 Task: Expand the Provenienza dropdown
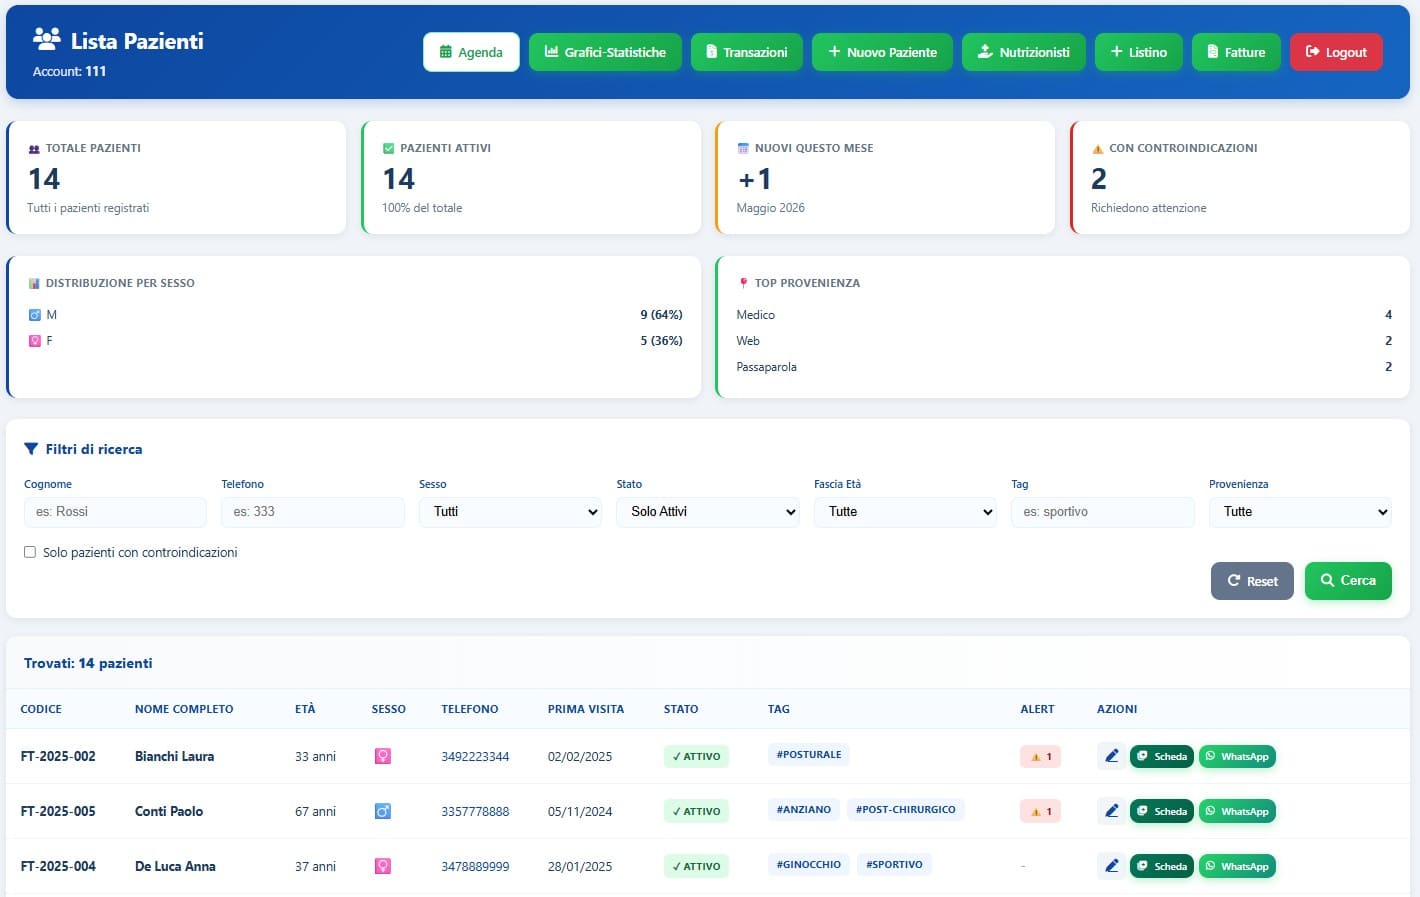pos(1300,512)
